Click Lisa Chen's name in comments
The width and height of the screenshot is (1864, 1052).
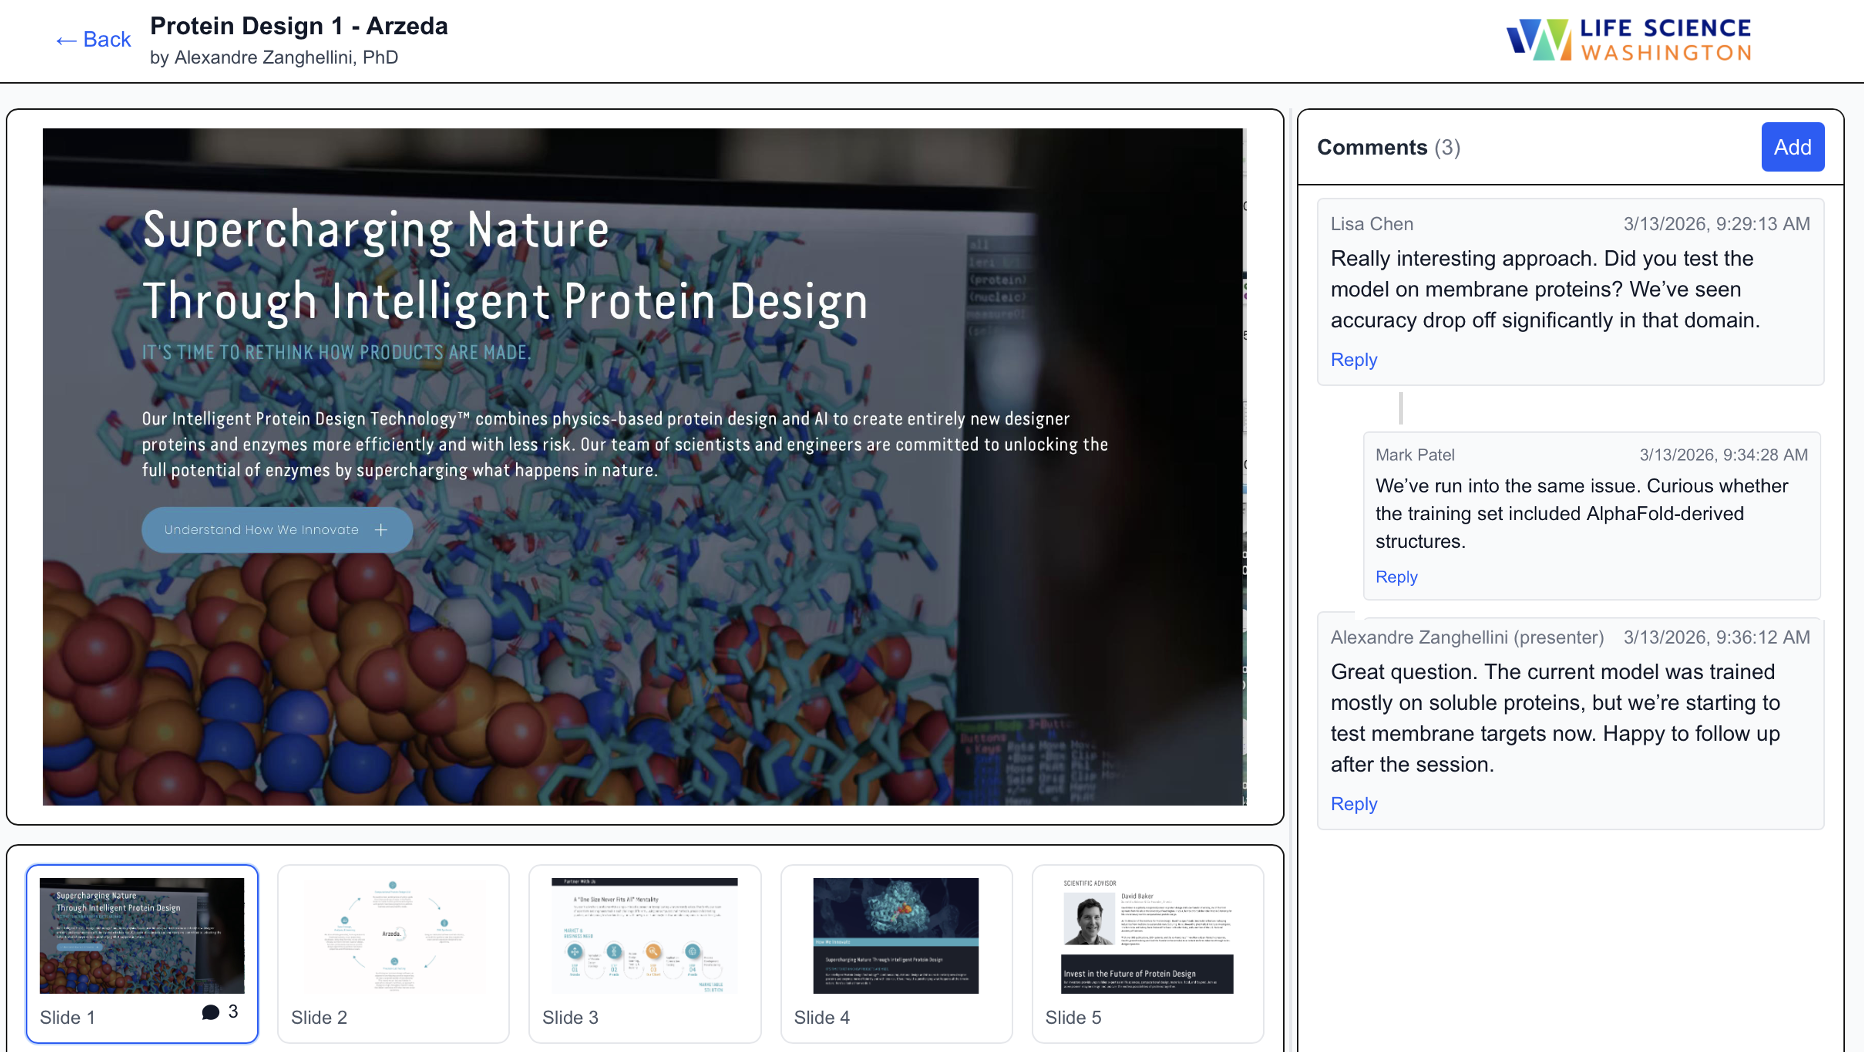click(1371, 224)
